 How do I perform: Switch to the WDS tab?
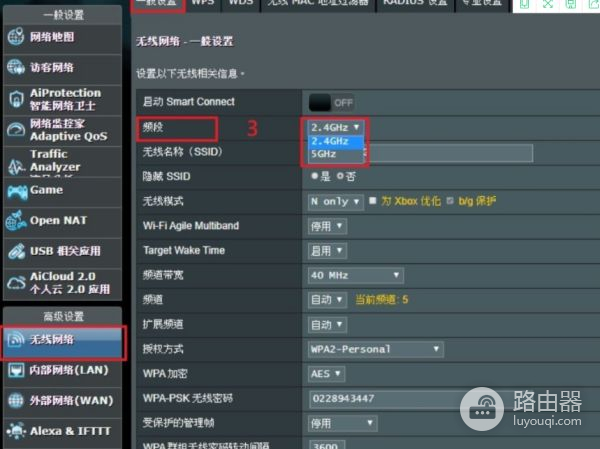pos(241,4)
